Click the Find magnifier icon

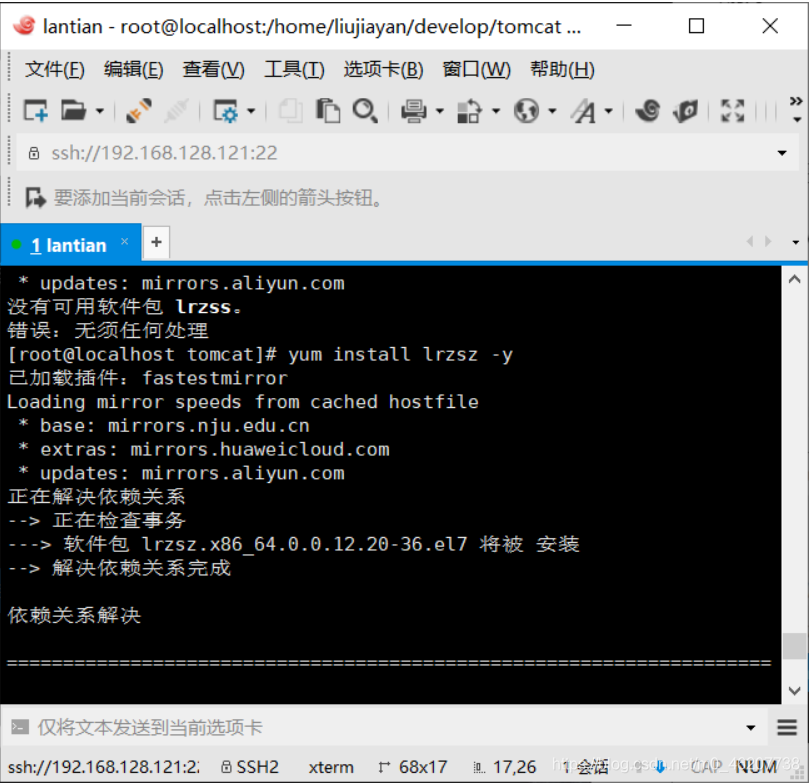click(365, 111)
